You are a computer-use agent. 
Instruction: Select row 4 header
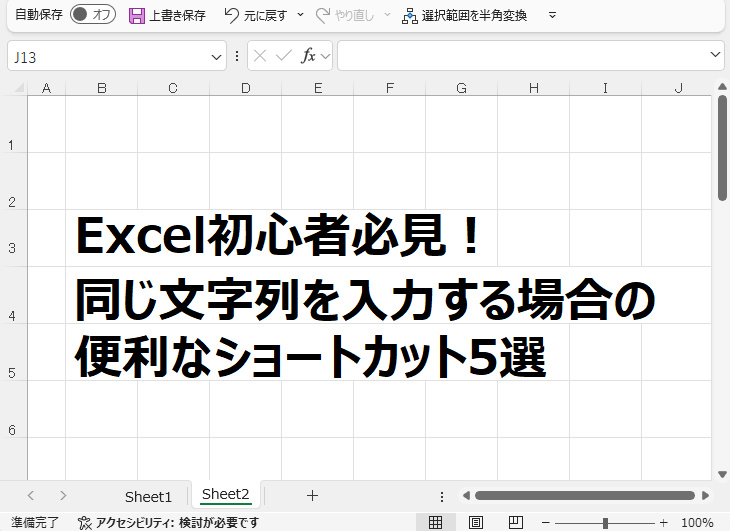[x=13, y=295]
